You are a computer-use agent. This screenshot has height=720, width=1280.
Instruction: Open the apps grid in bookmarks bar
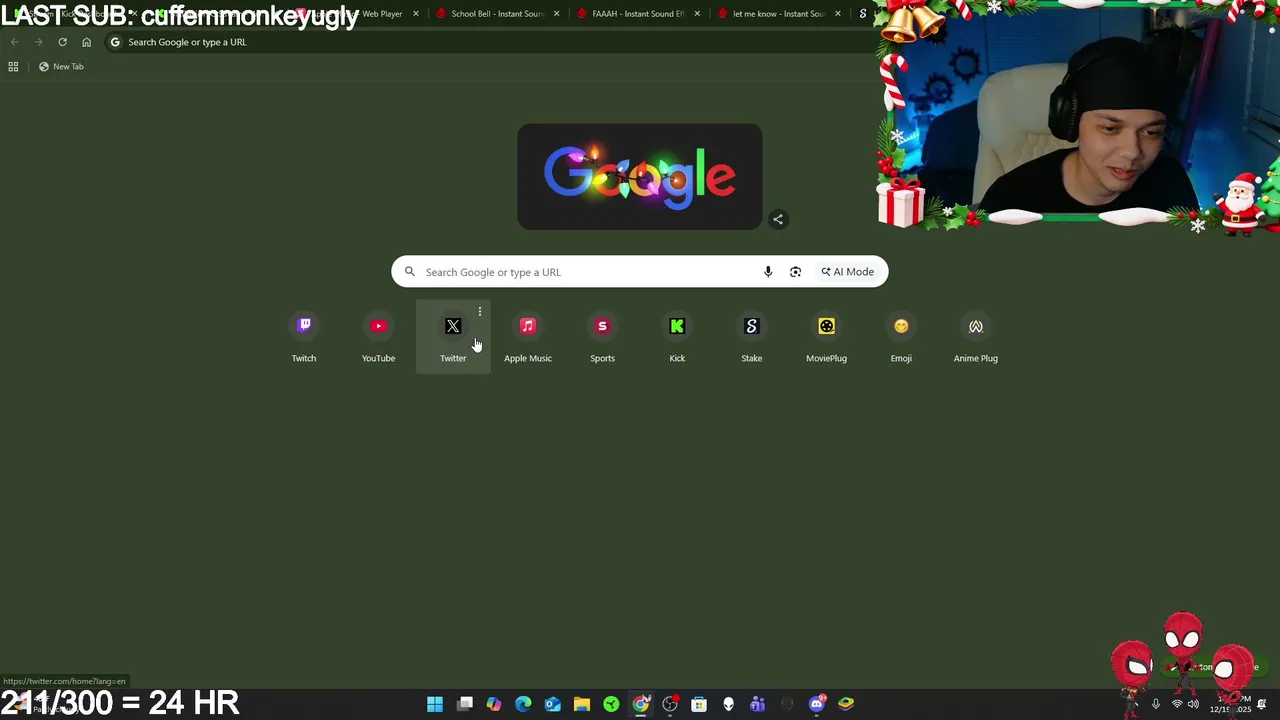[x=13, y=66]
